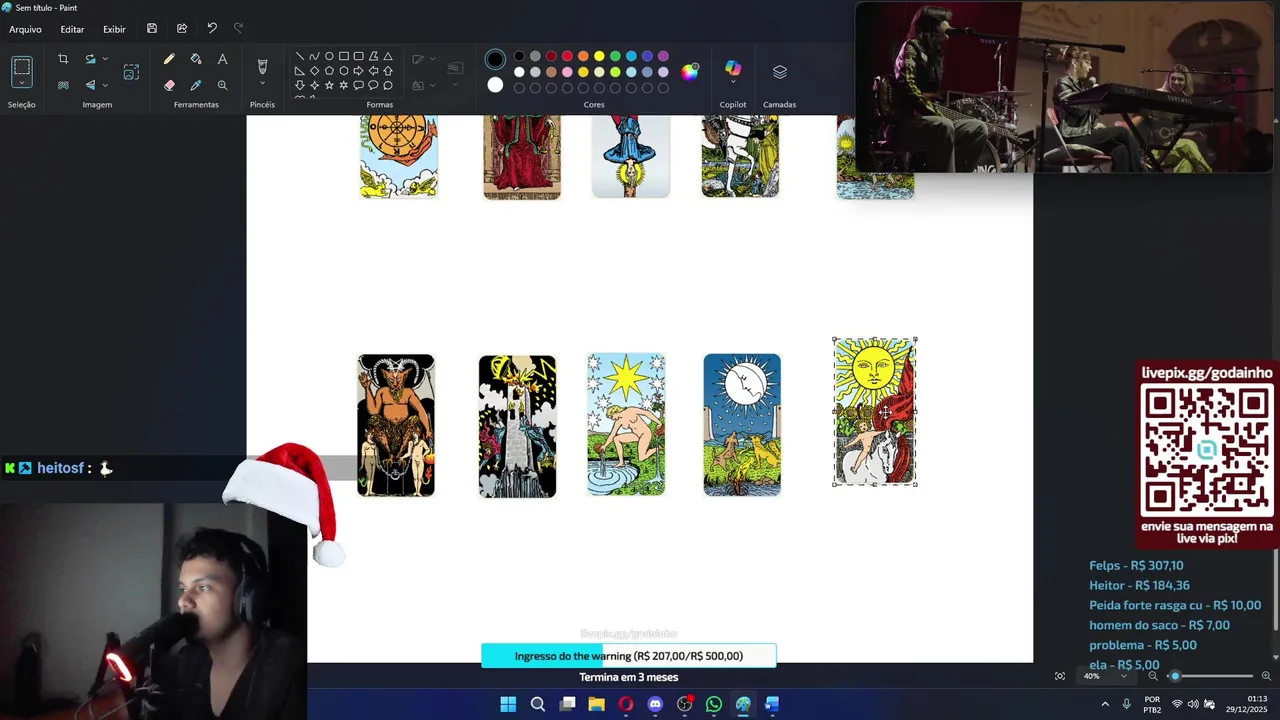Open Discord from the taskbar
1280x720 pixels.
click(655, 704)
